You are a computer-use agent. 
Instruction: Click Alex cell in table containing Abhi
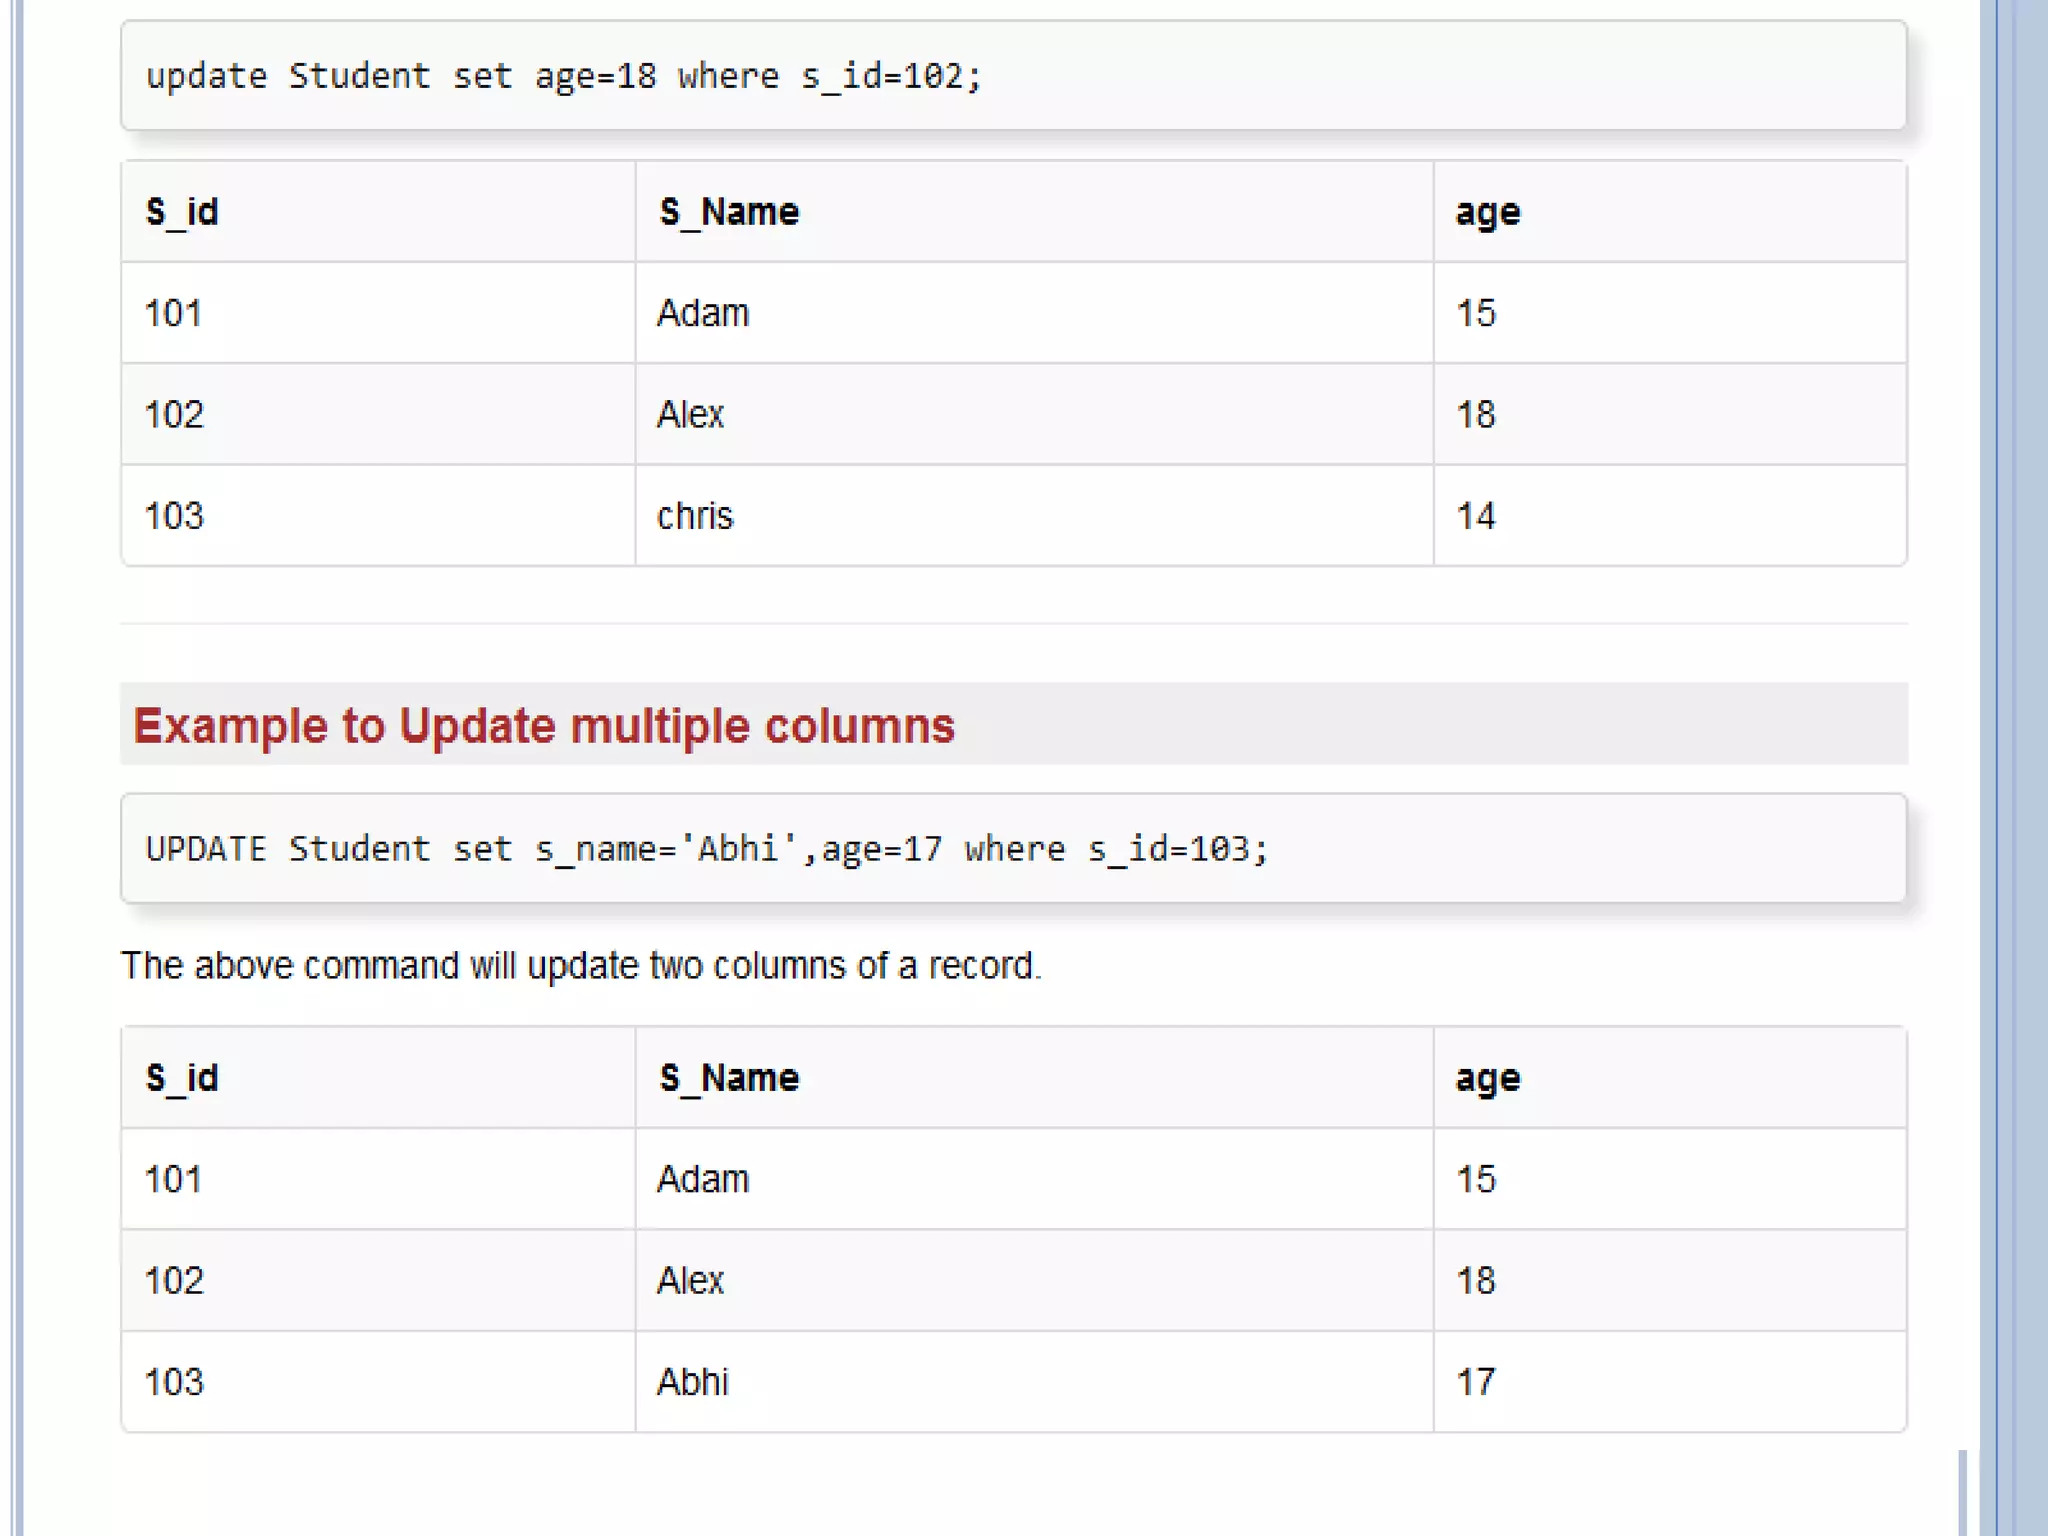(690, 1281)
